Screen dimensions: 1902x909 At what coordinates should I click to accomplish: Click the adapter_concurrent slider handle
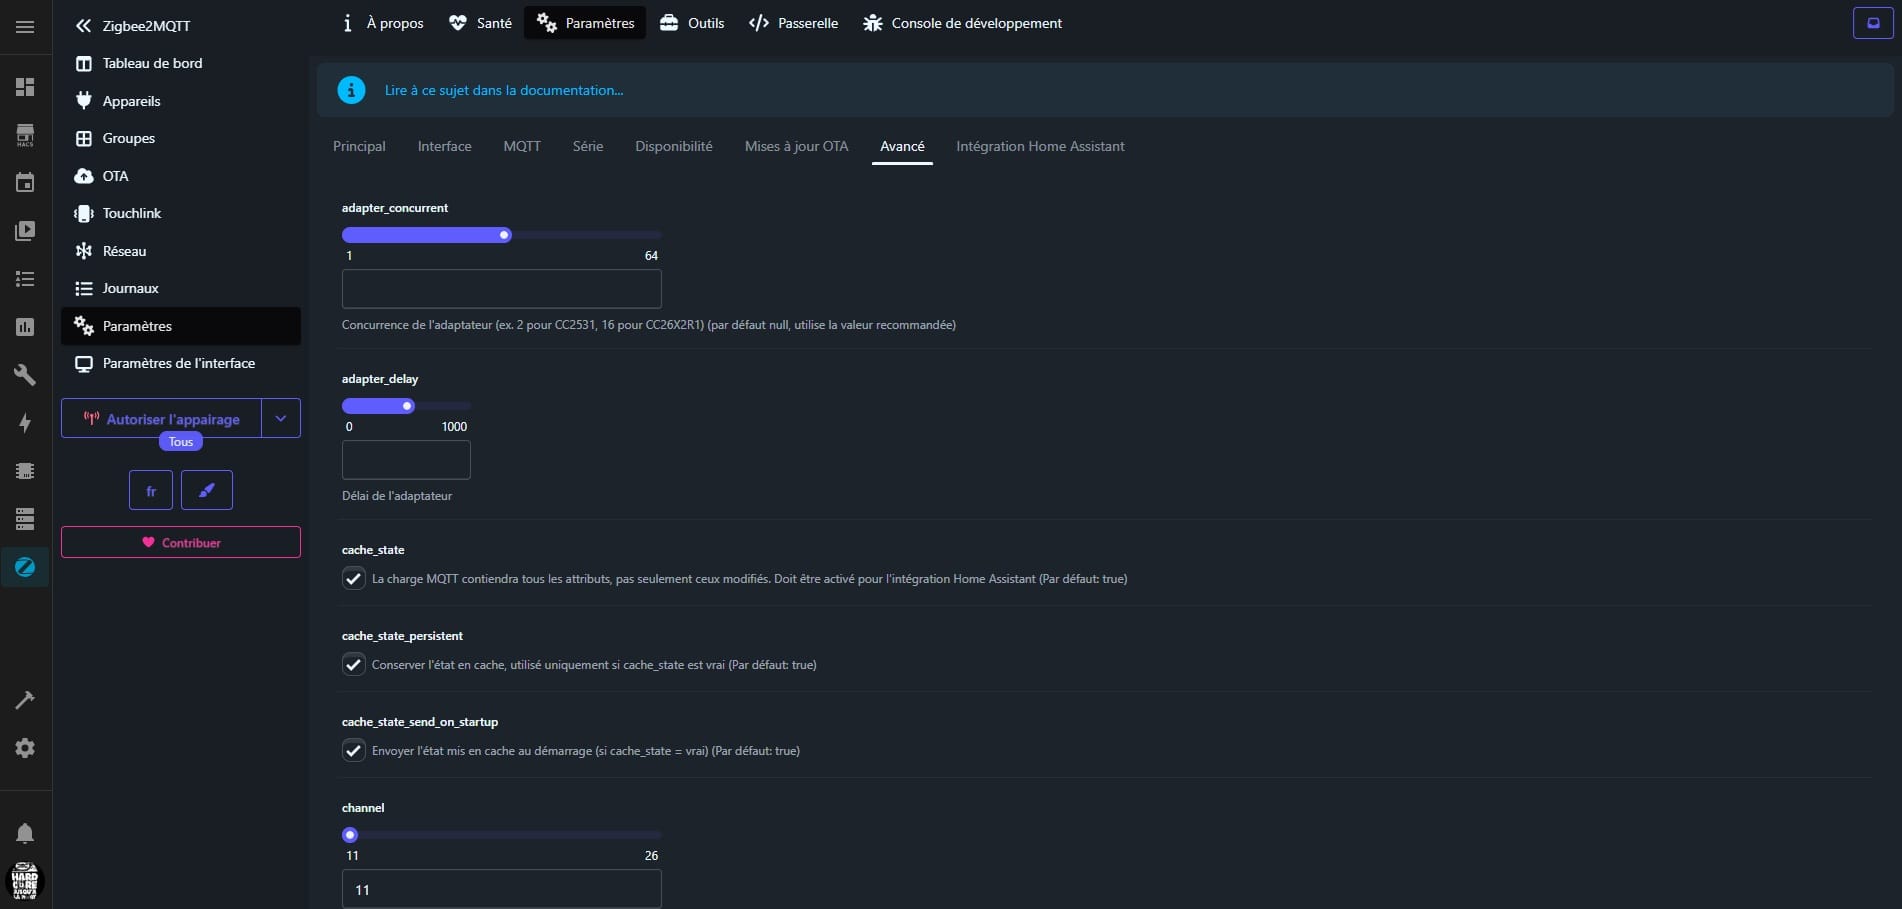click(505, 235)
